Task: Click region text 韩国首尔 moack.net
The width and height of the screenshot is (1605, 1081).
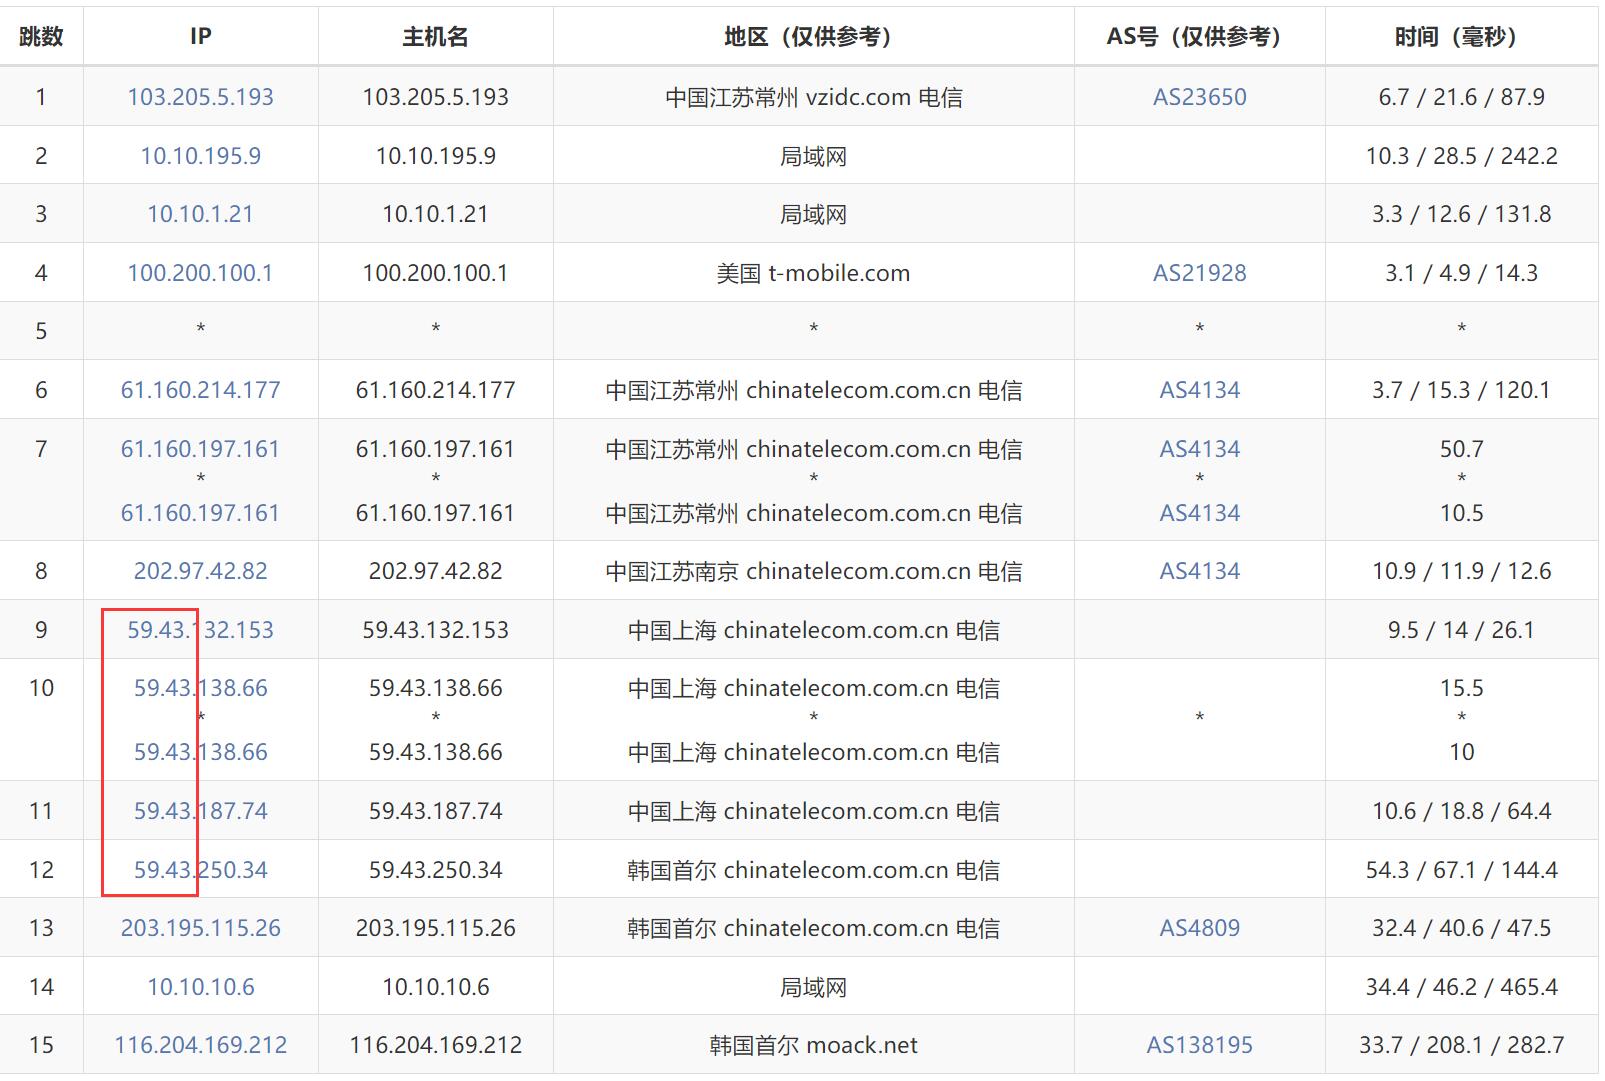Action: (x=813, y=1045)
